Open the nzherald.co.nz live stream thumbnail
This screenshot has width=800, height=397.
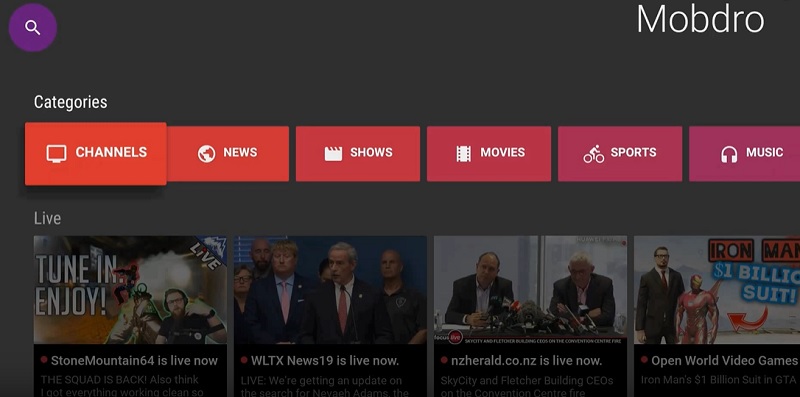point(531,290)
